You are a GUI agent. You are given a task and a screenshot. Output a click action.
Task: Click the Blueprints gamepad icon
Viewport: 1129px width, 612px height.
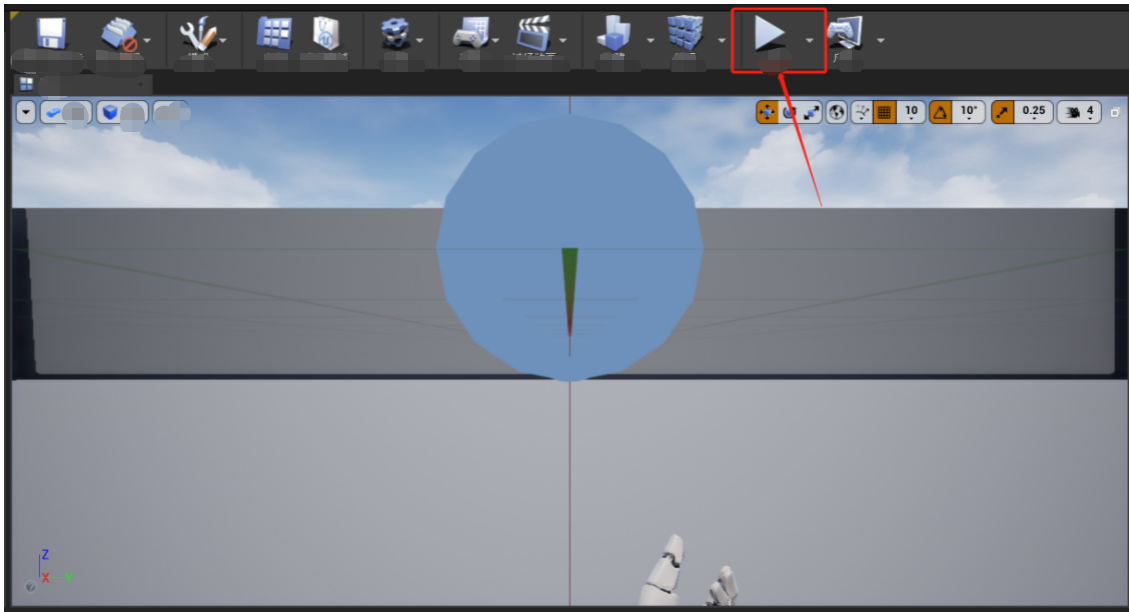click(x=471, y=33)
